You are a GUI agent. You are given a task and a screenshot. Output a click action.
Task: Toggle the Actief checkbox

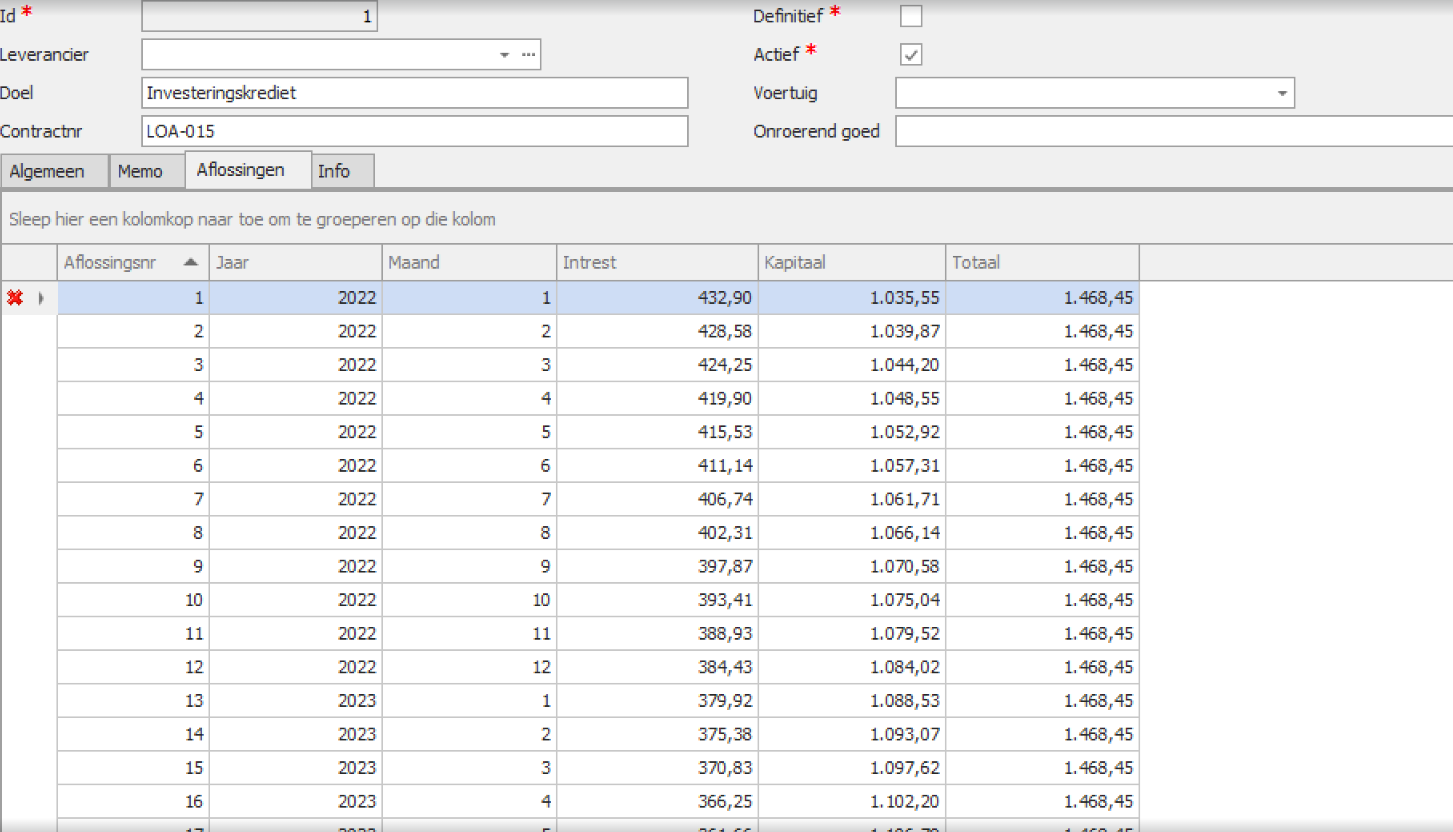(911, 55)
